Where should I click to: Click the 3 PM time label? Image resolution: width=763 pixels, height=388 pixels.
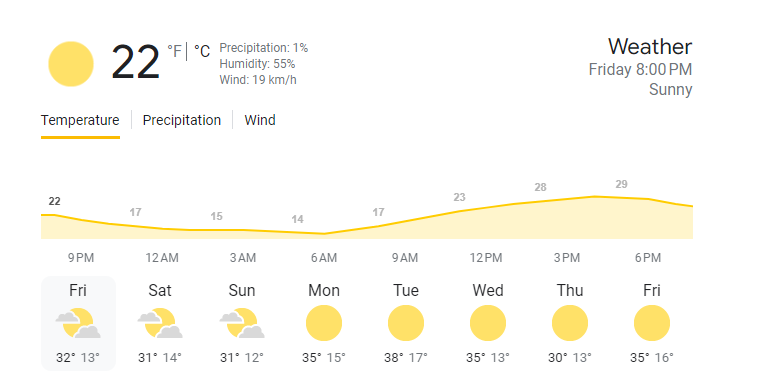click(x=567, y=258)
